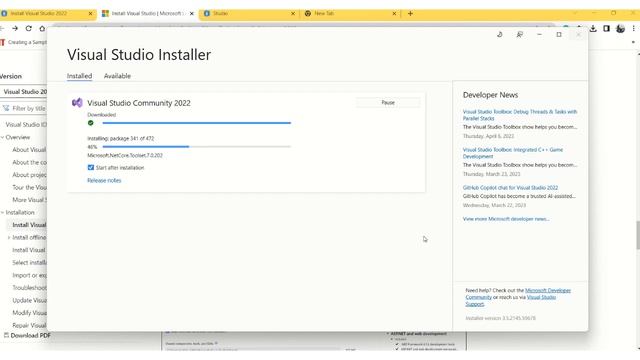Toggle Start after installation checkbox
This screenshot has width=640, height=360.
pyautogui.click(x=91, y=167)
